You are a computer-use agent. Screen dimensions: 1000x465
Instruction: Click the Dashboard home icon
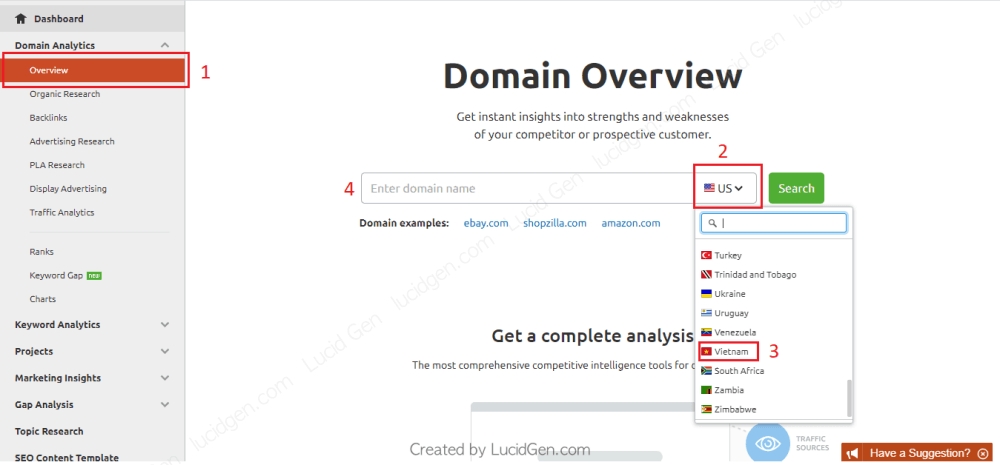(21, 18)
